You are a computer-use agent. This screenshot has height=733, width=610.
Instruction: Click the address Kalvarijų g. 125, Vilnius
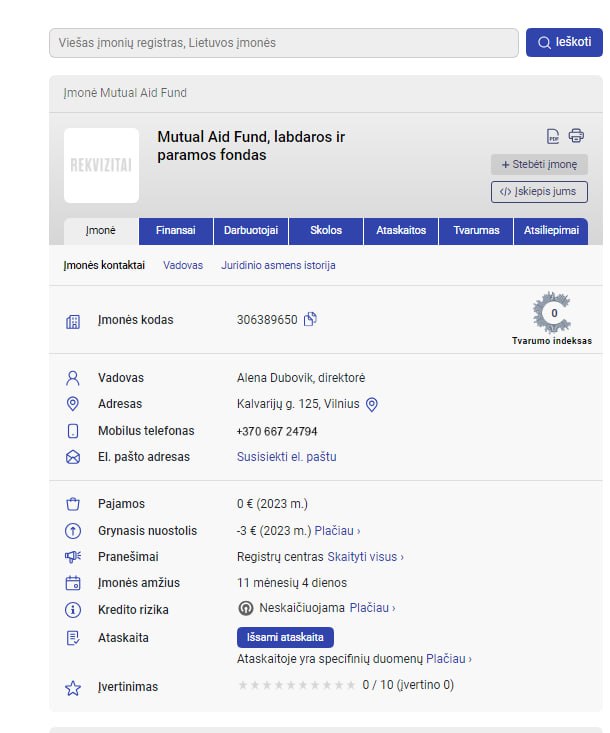coord(298,404)
